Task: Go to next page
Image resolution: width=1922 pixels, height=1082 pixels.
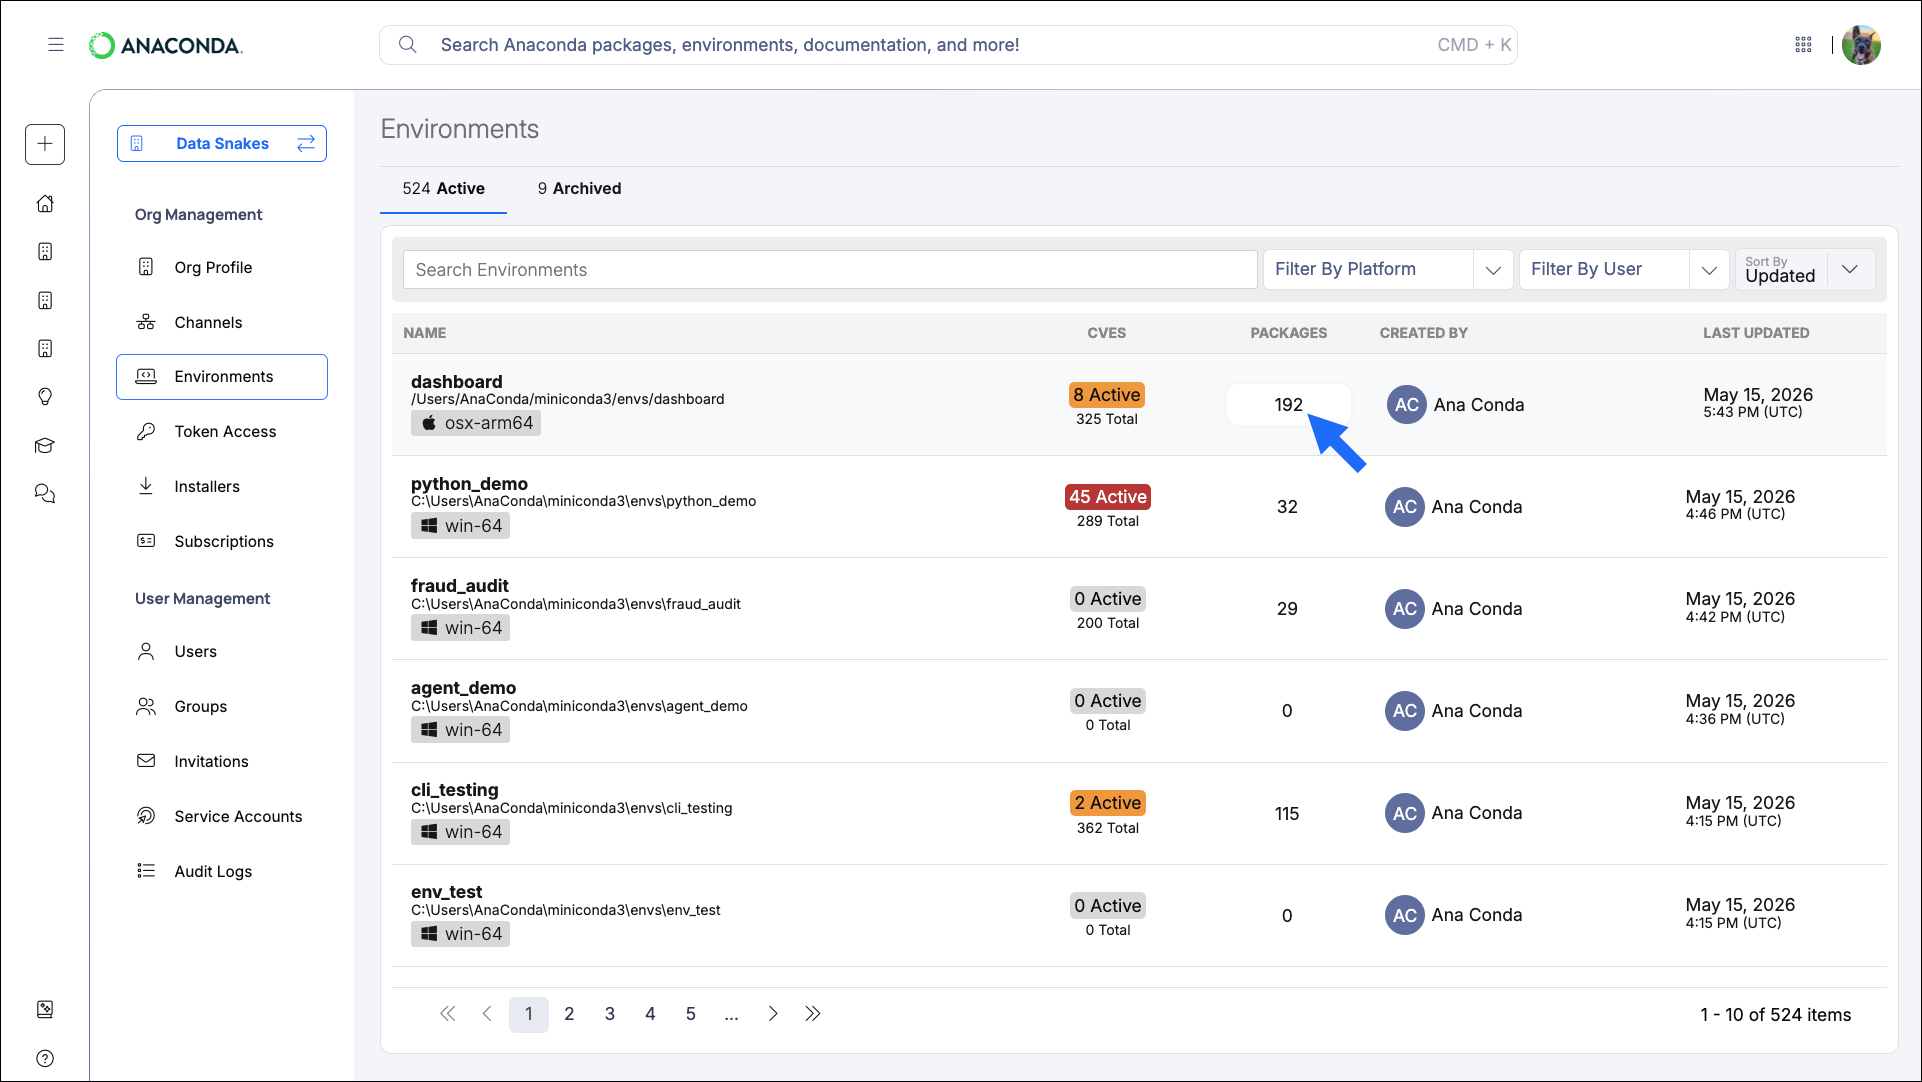Action: pos(772,1014)
